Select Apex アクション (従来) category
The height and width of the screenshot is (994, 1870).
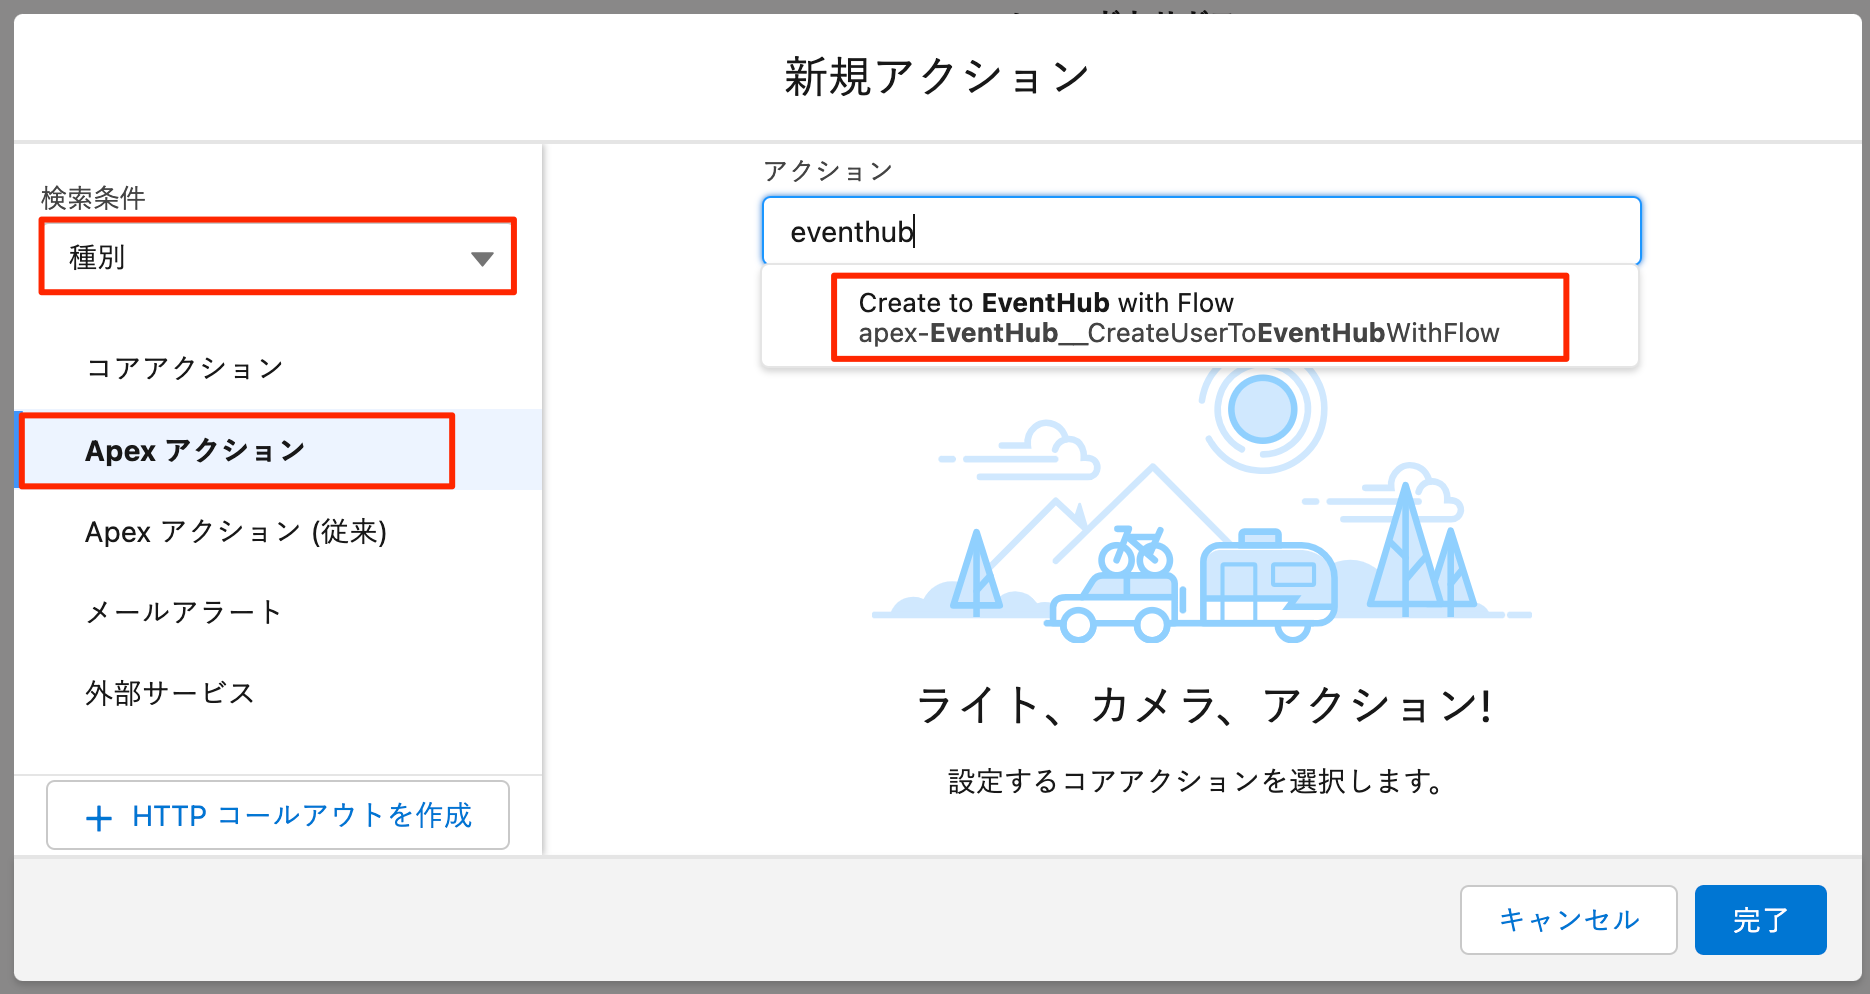point(280,531)
